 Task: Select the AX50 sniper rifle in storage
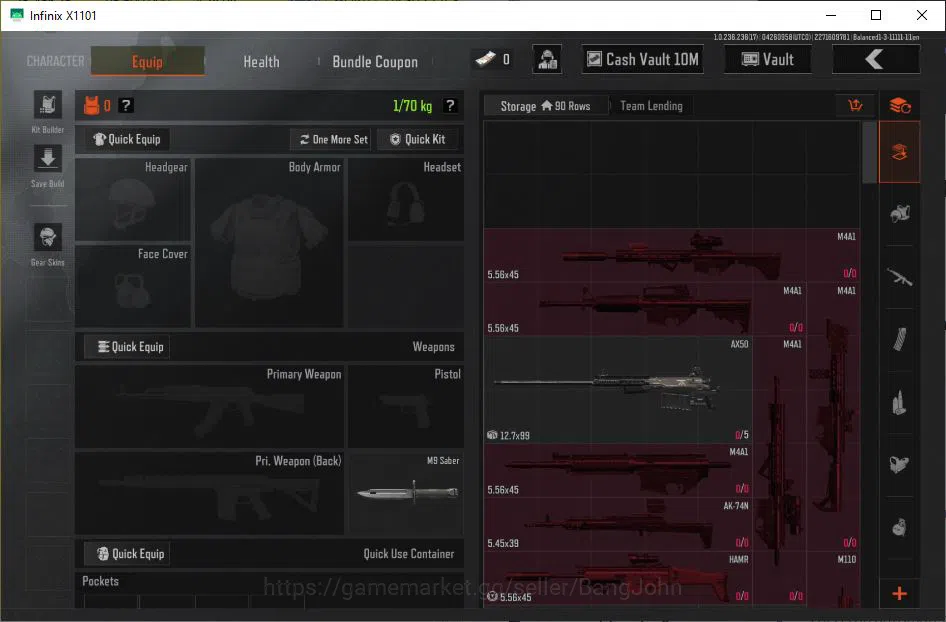point(618,390)
